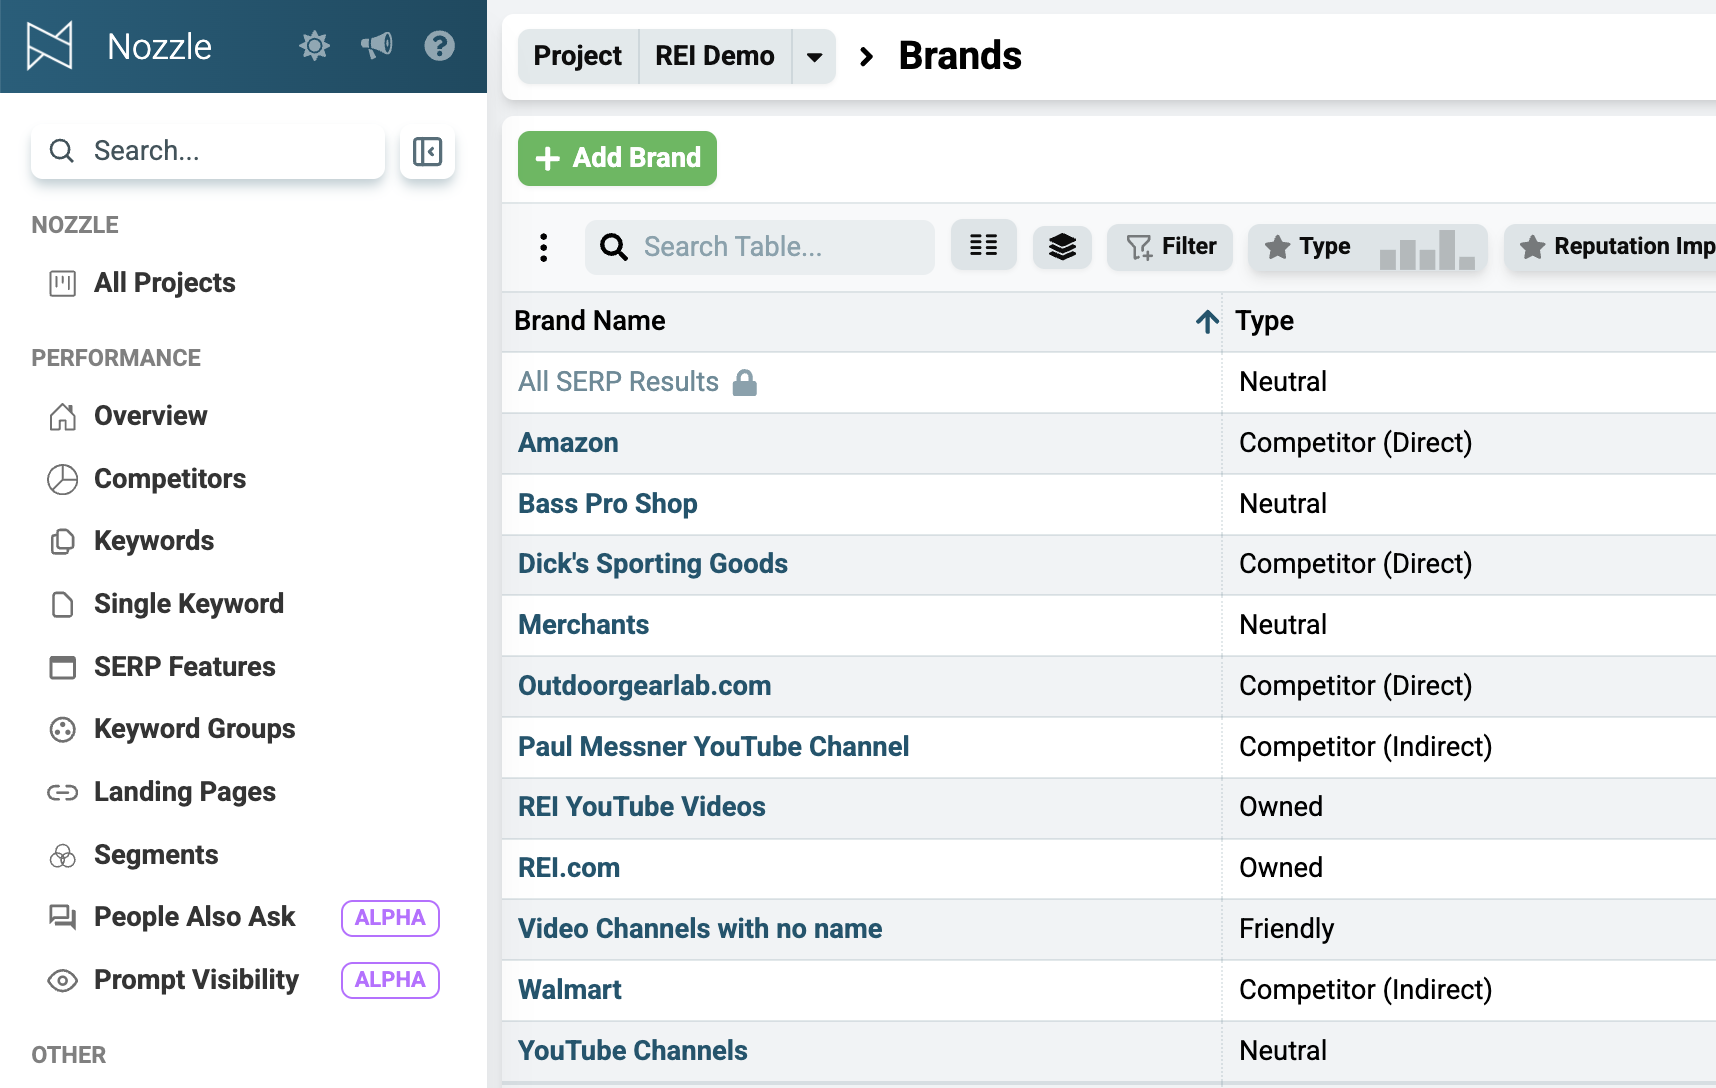
Task: Open the announcements megaphone icon
Action: tap(377, 46)
